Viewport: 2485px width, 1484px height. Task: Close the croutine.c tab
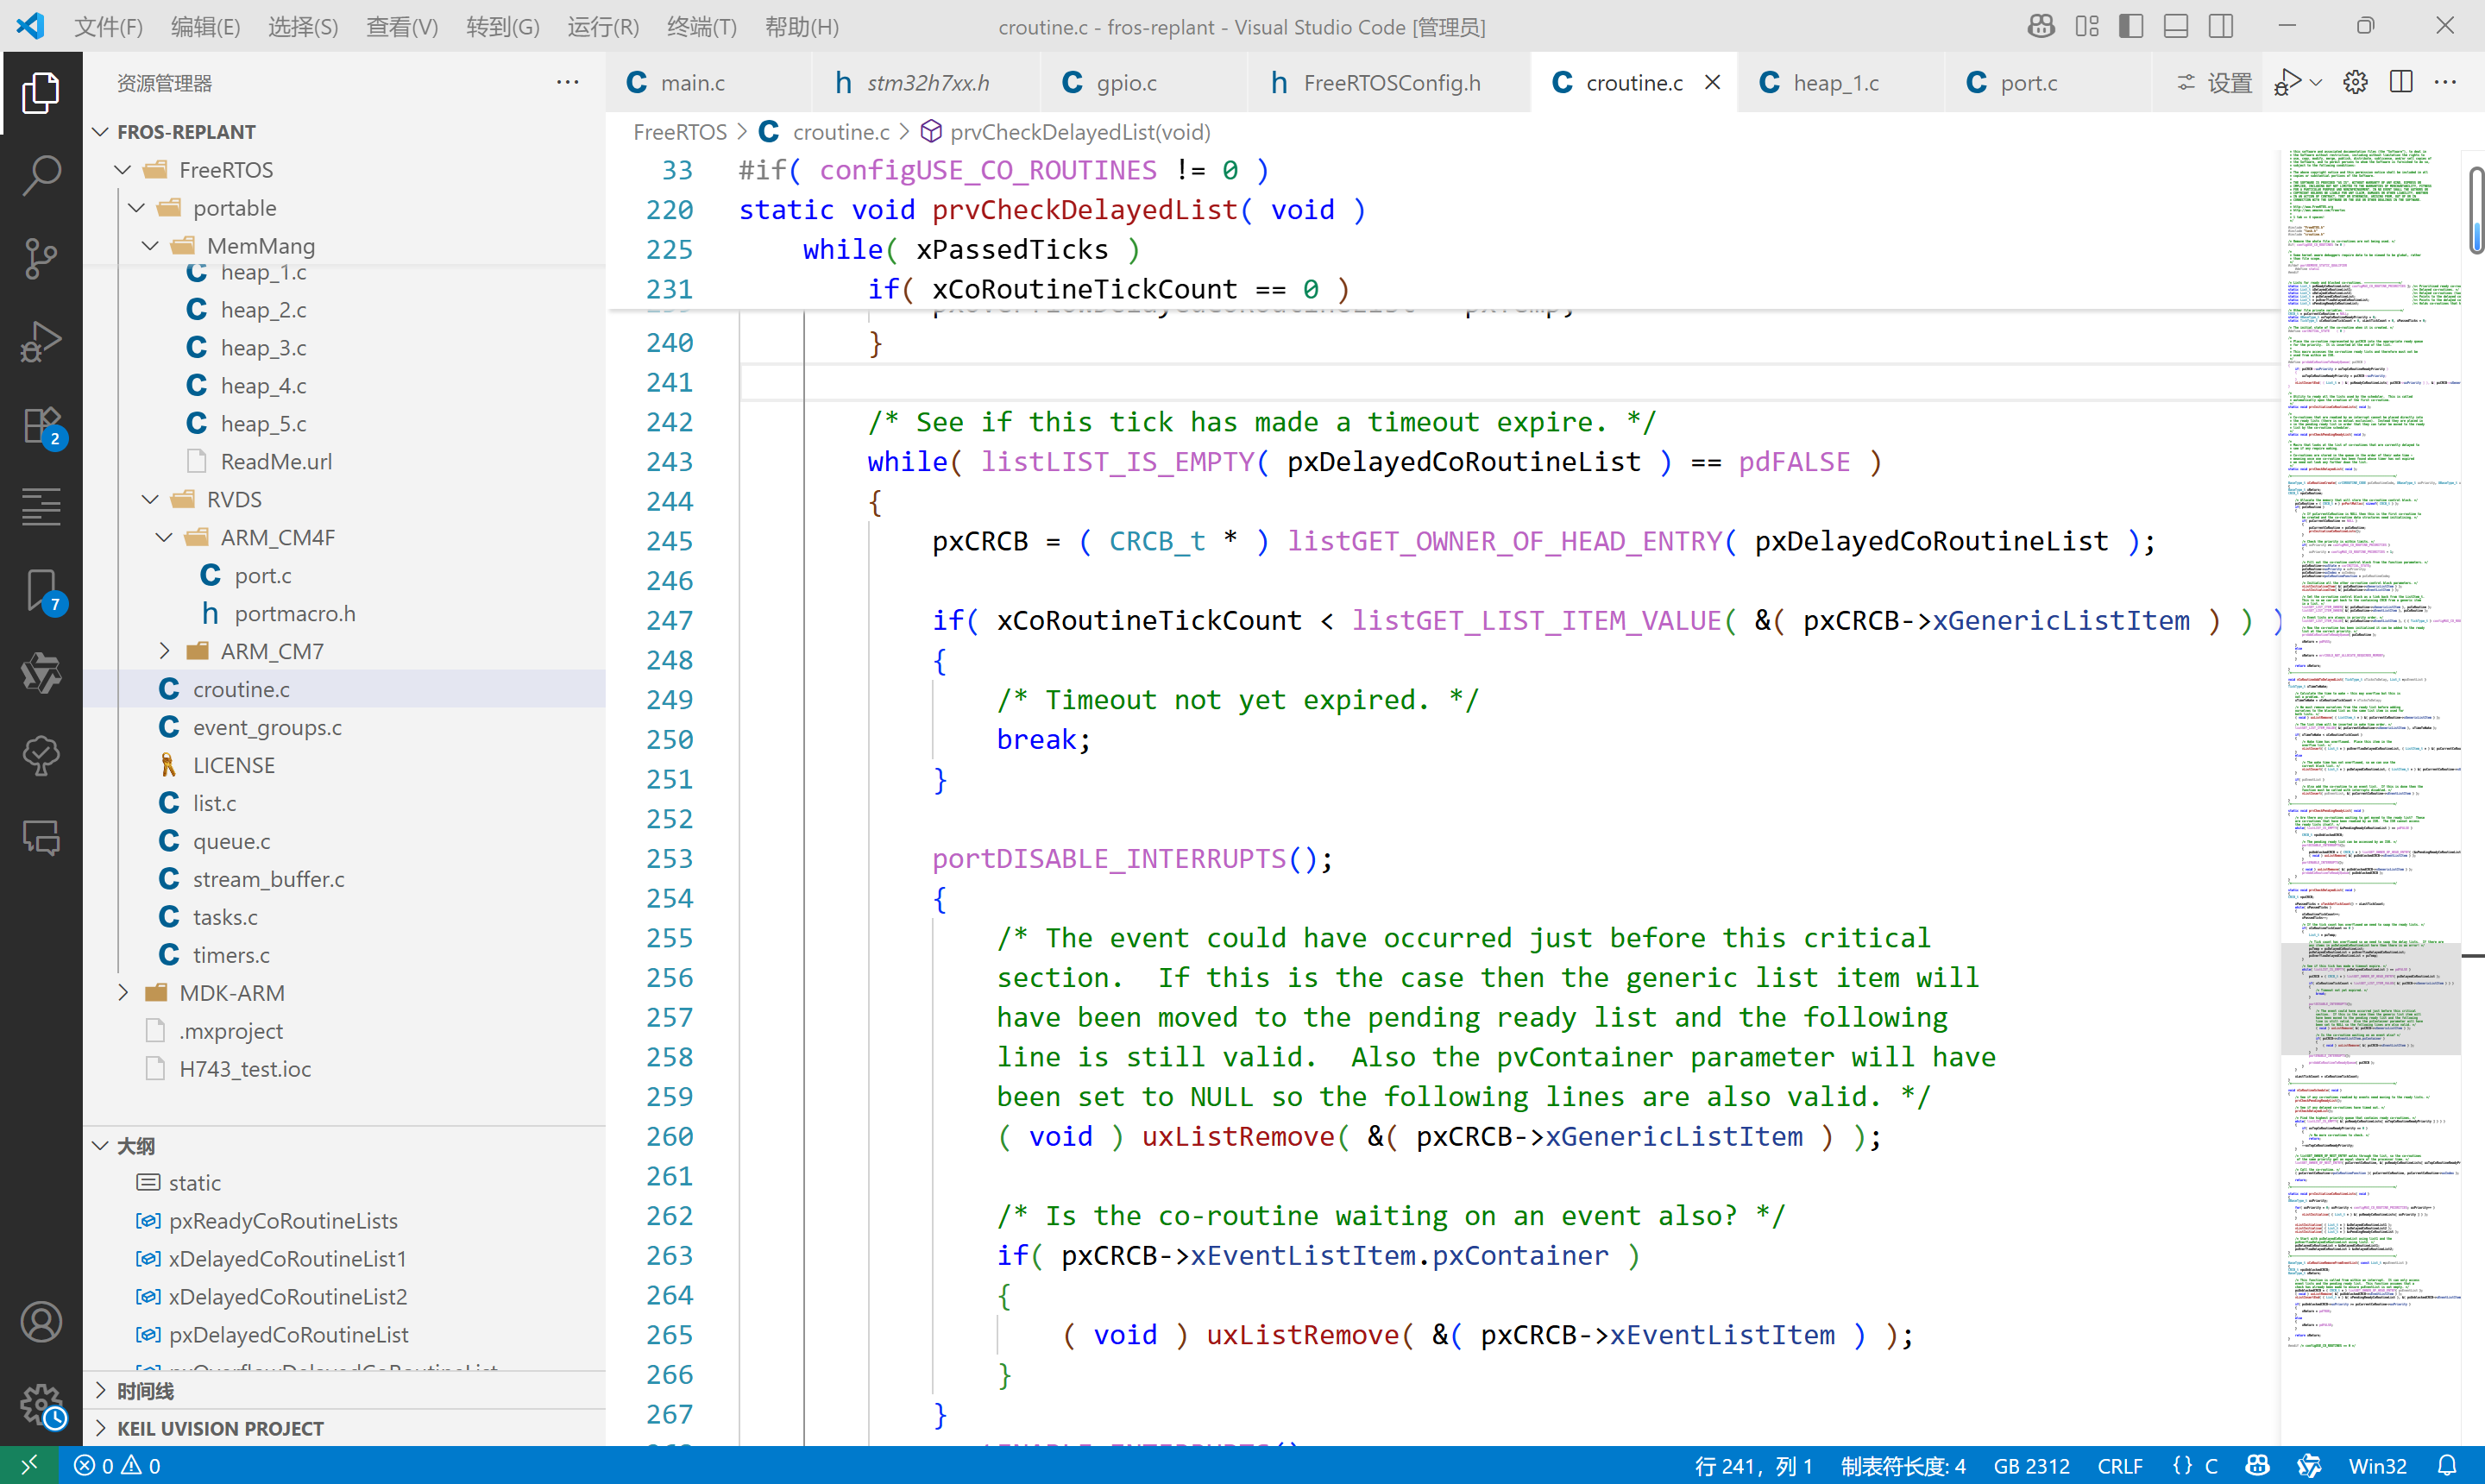pos(1713,82)
